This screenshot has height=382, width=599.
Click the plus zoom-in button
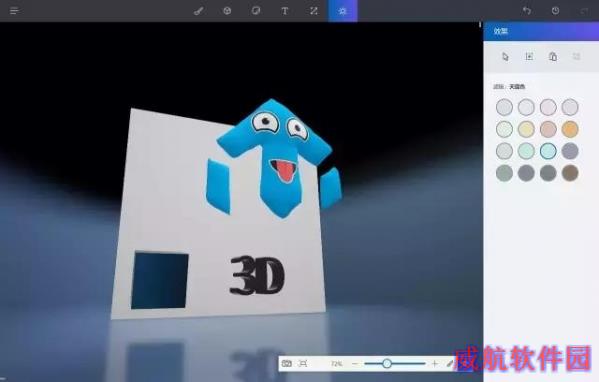point(434,364)
